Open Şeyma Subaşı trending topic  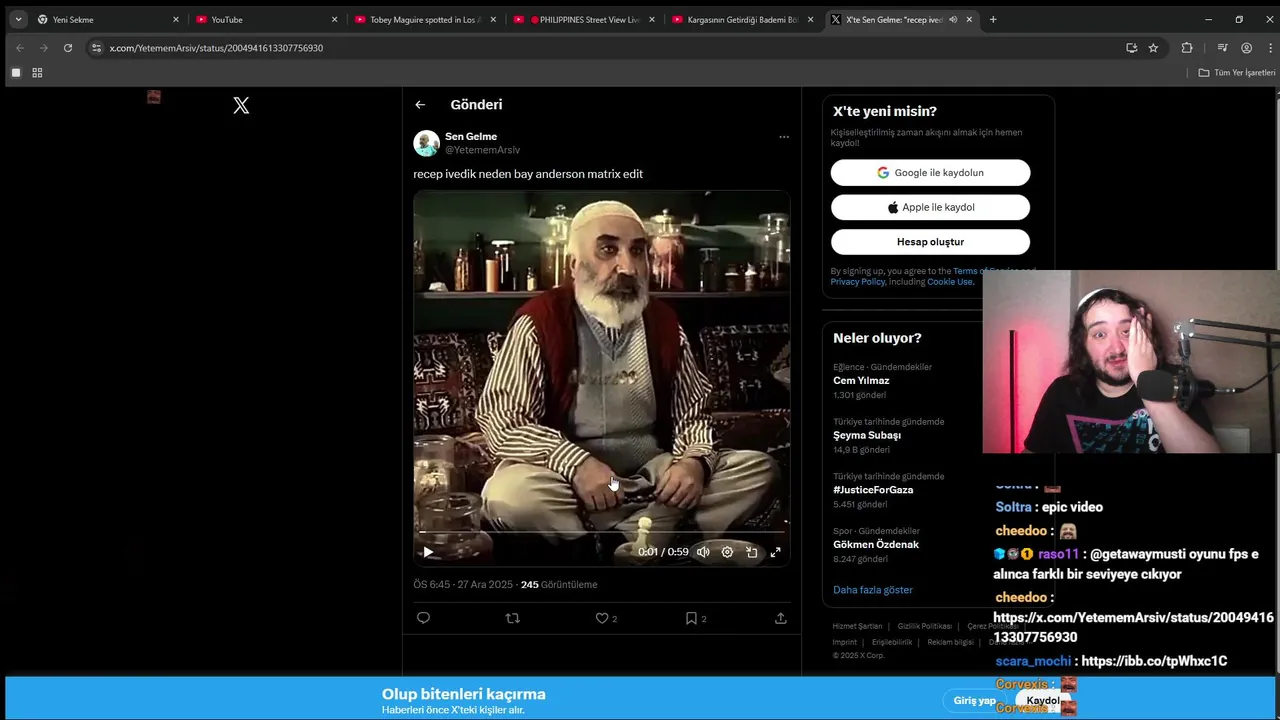click(x=867, y=435)
